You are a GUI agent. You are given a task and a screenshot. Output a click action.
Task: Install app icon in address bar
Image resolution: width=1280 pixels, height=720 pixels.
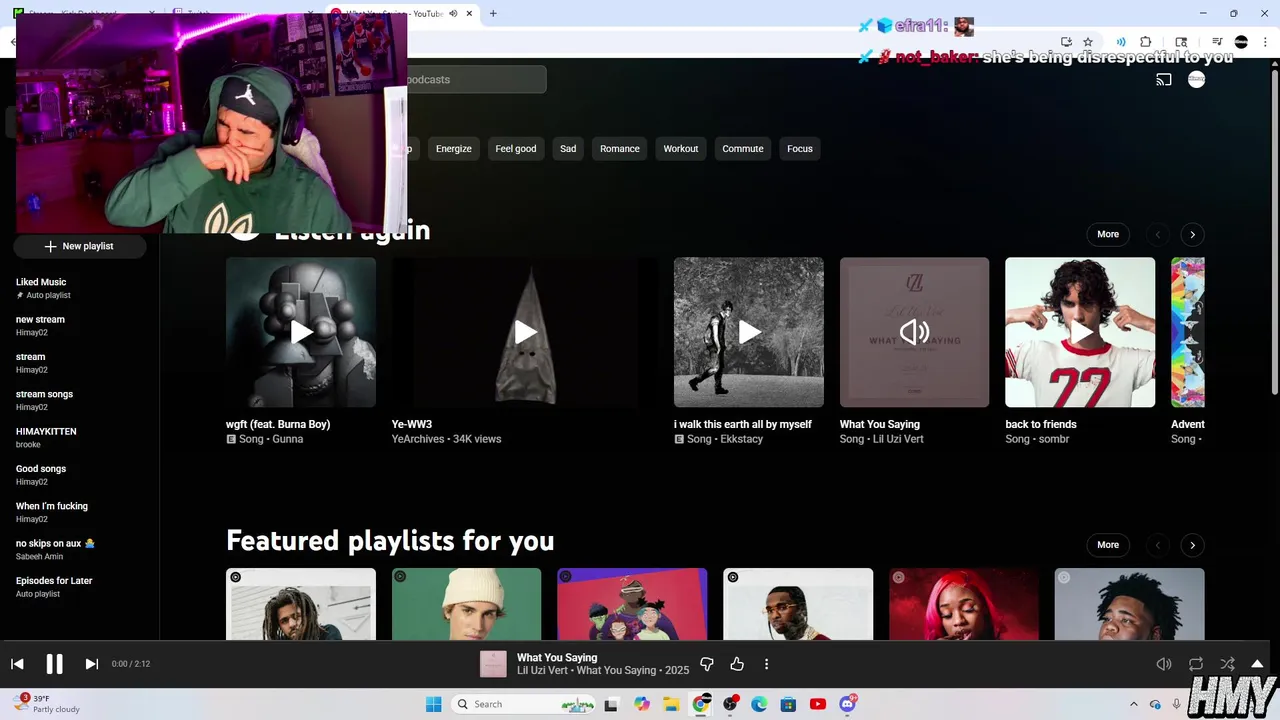click(x=1066, y=42)
